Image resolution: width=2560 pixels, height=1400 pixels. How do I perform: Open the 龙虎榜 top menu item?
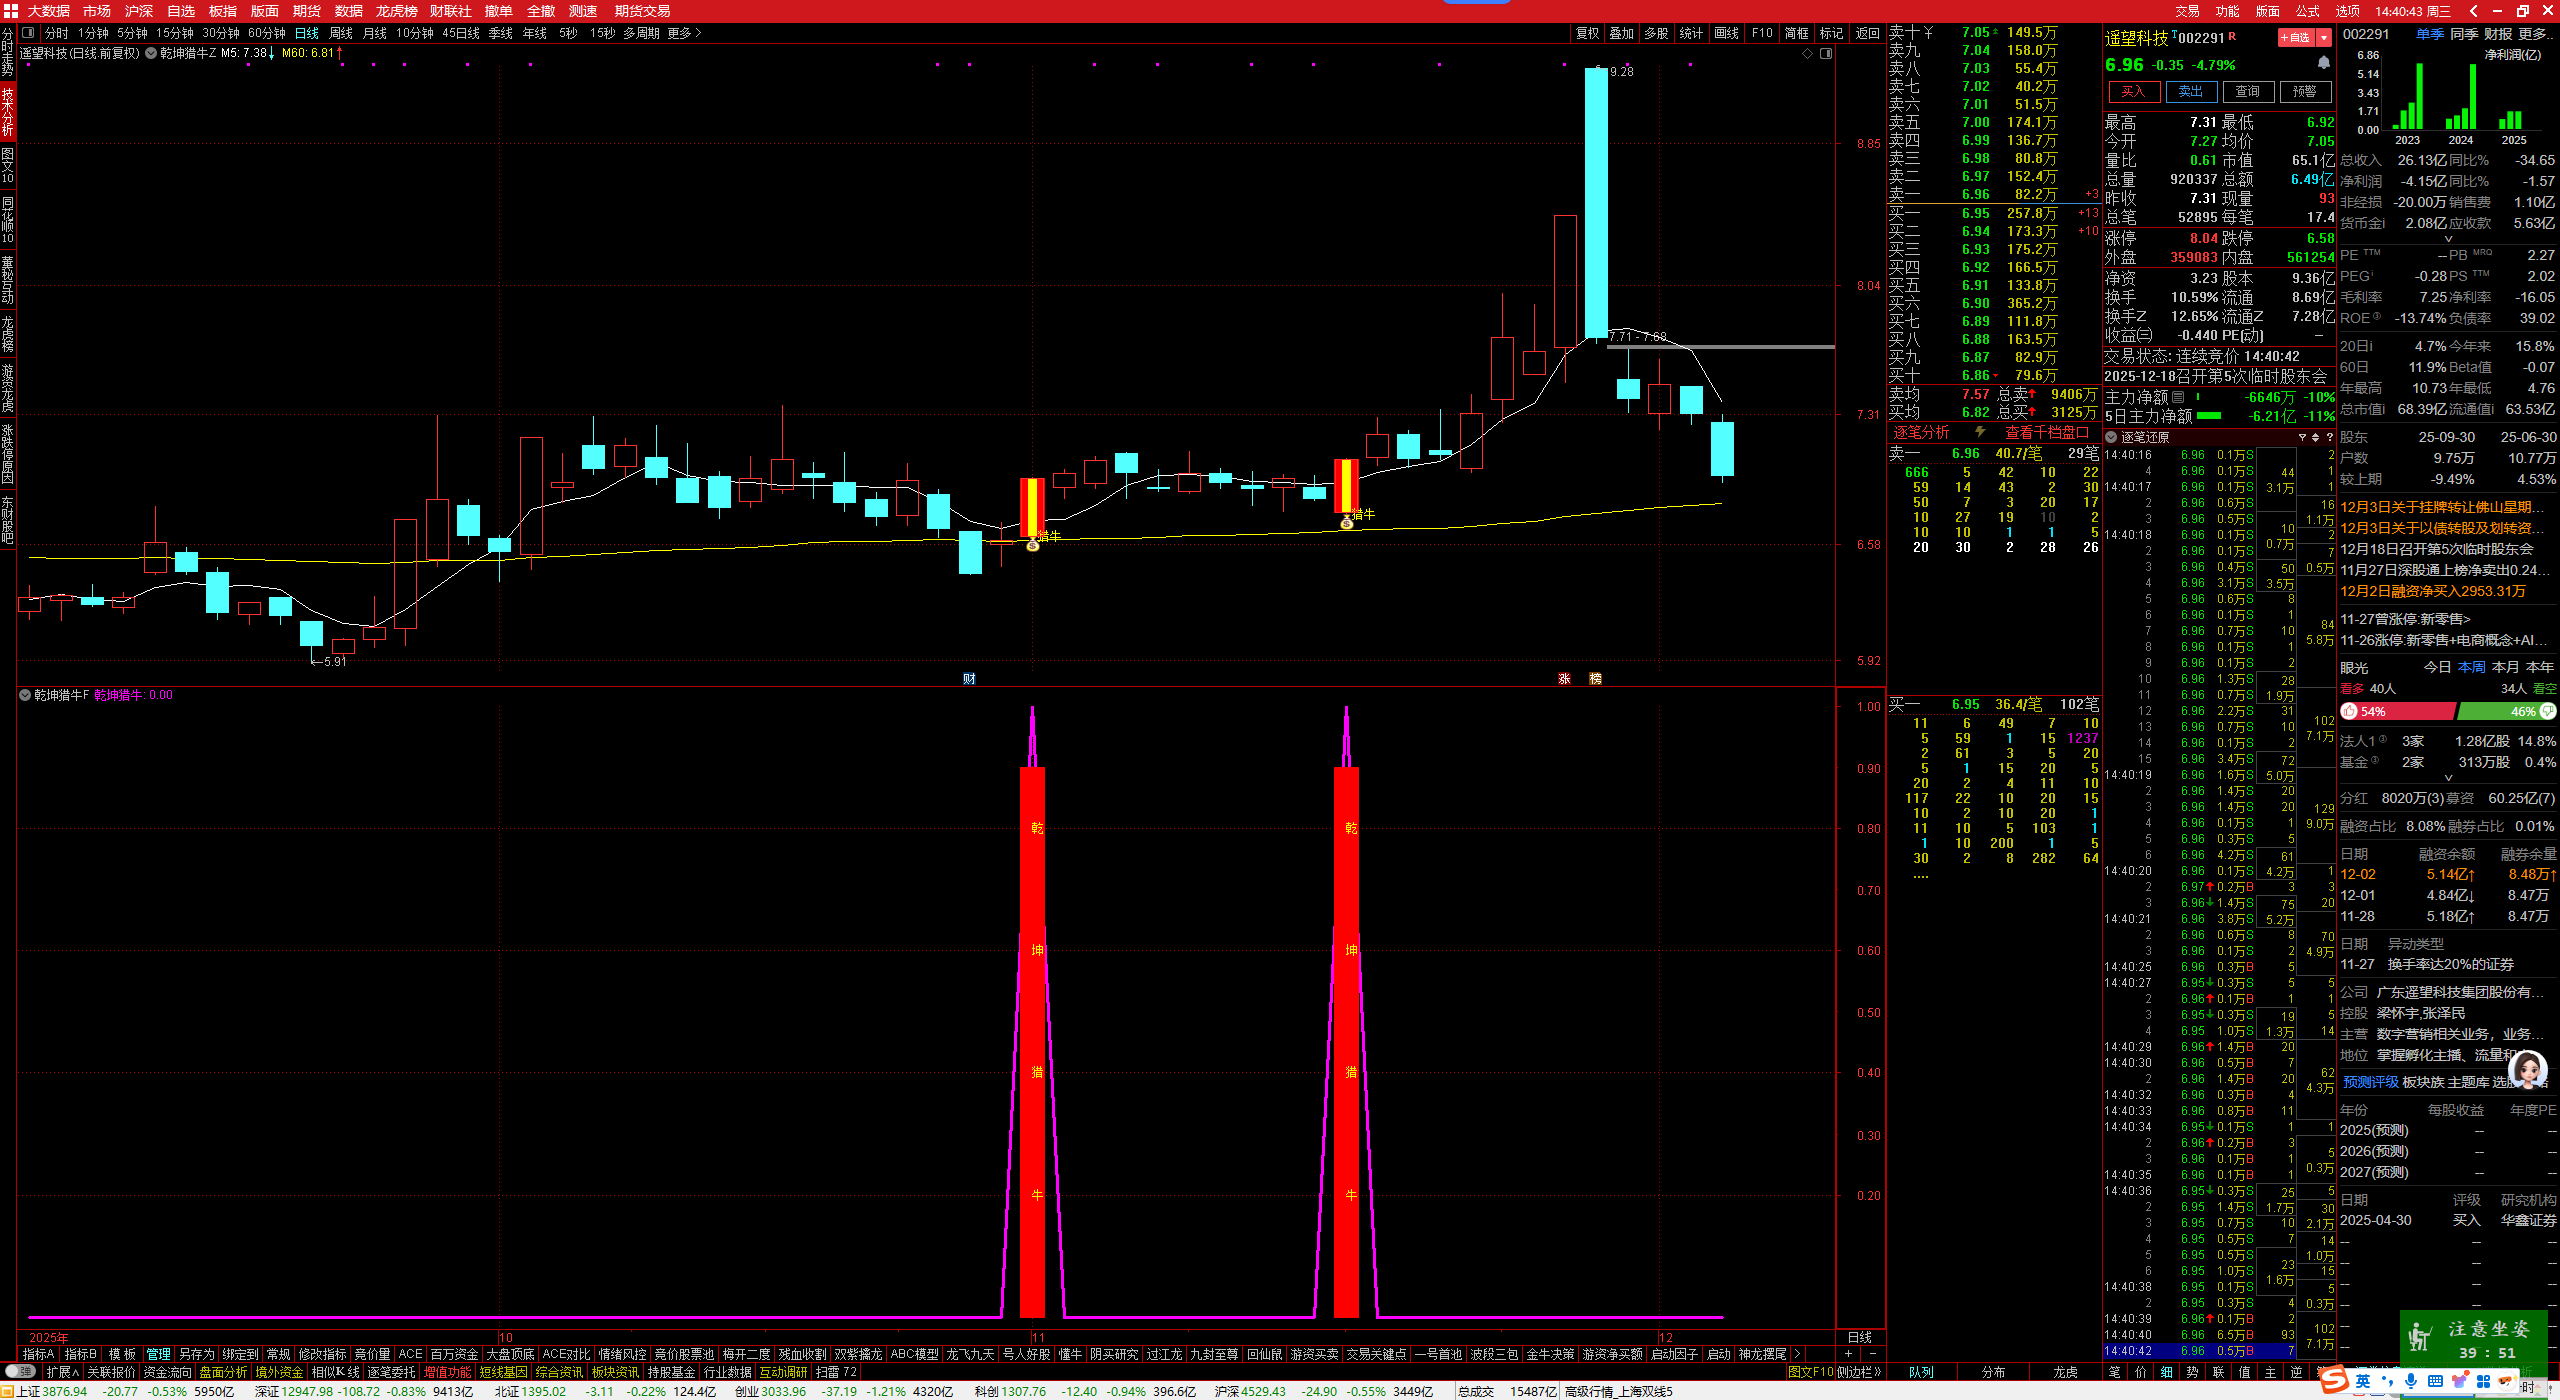396,11
